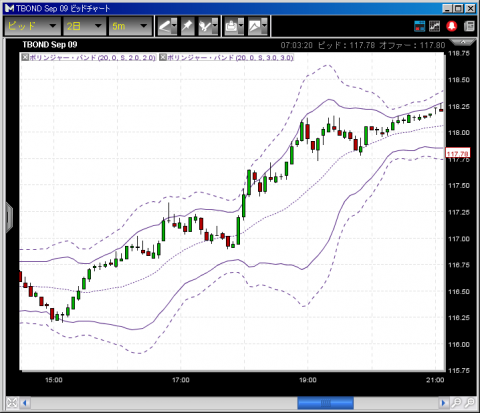
Task: Minimize the chart window
Action: [x=447, y=9]
